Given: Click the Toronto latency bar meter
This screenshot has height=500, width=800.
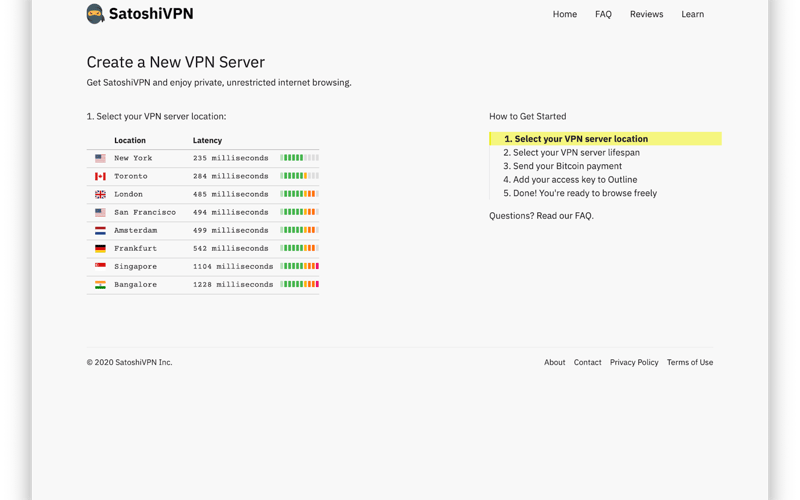Looking at the screenshot, I should coord(299,176).
